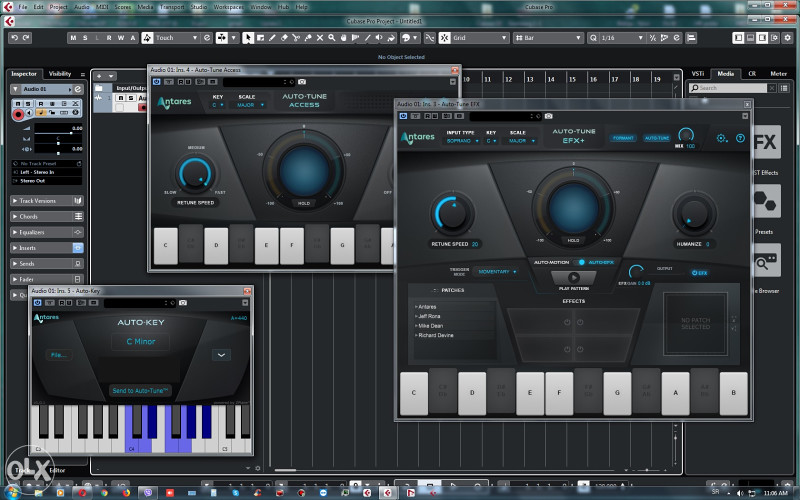Click the Redo arrow in toolbar

point(26,38)
